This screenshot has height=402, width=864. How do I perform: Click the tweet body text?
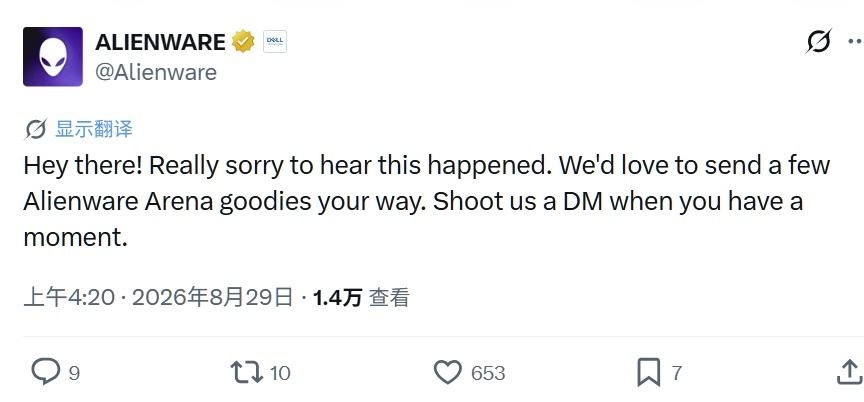426,202
